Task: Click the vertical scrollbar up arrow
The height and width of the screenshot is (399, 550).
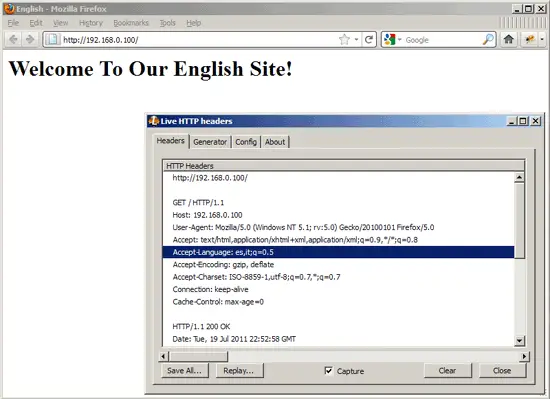Action: [x=519, y=177]
